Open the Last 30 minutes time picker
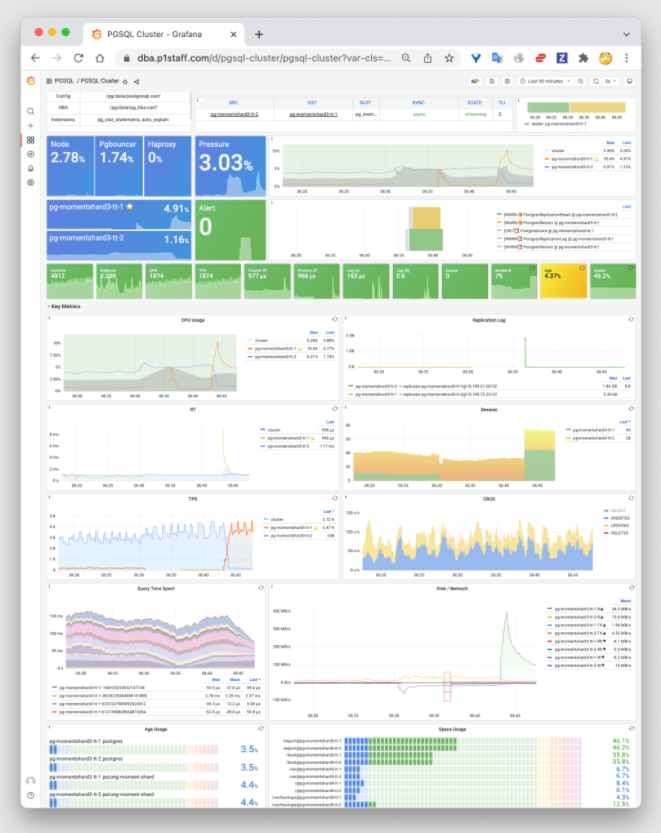 click(545, 81)
